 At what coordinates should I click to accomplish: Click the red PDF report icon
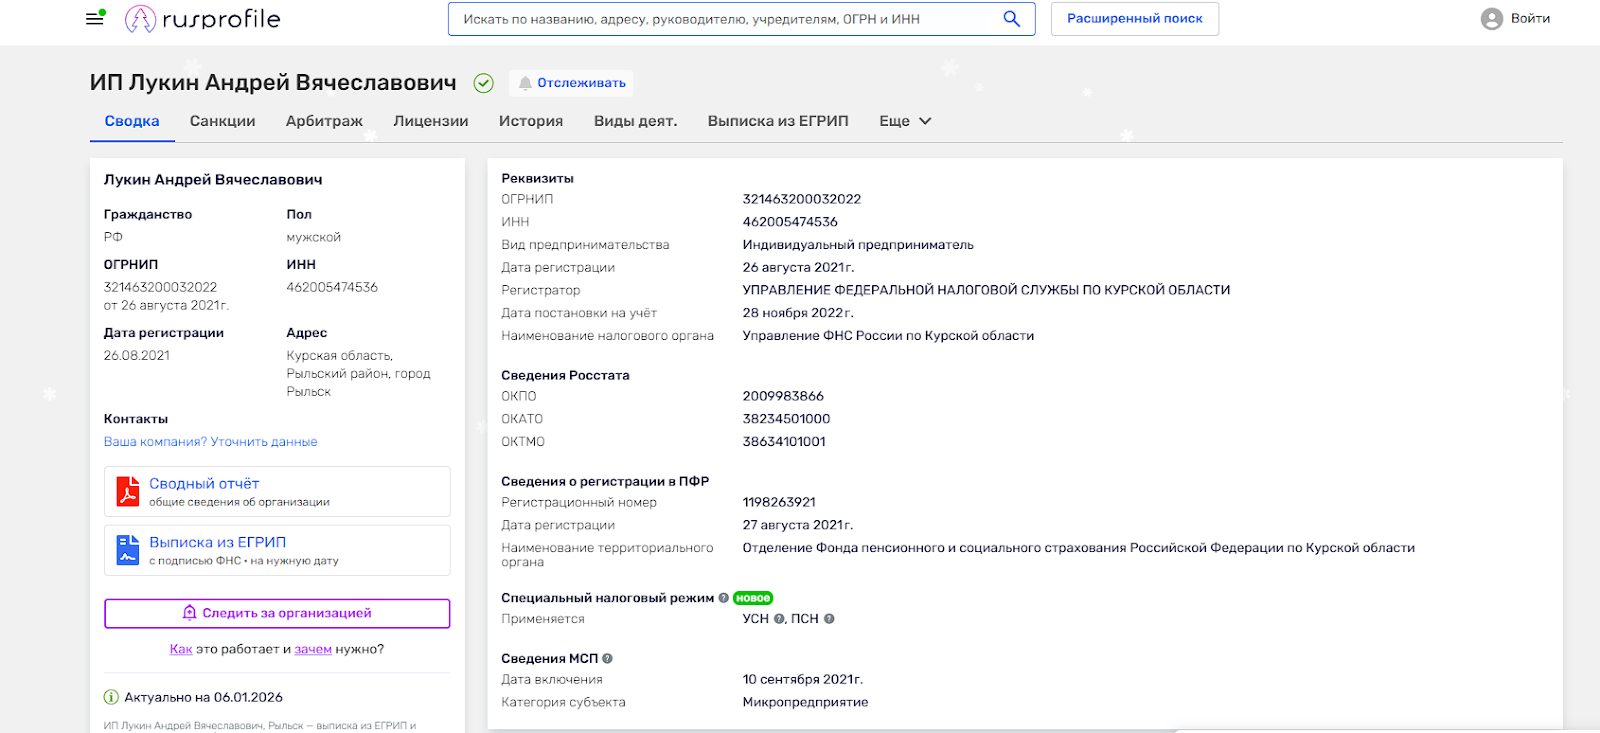128,492
